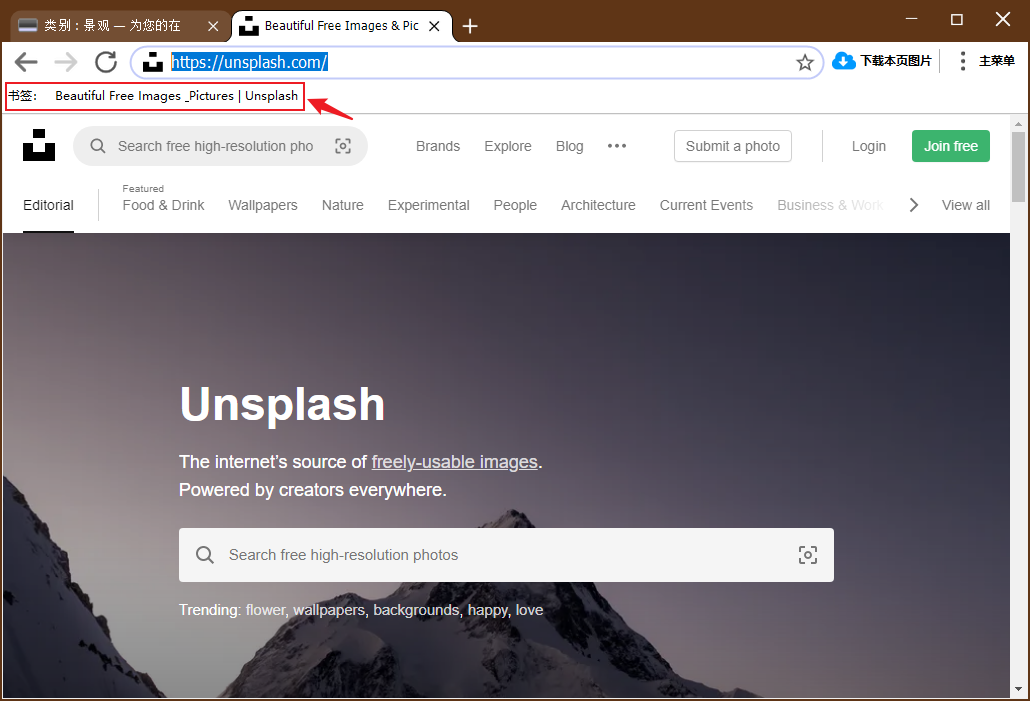The image size is (1030, 701).
Task: Focus the hero search photos field
Action: coord(506,555)
